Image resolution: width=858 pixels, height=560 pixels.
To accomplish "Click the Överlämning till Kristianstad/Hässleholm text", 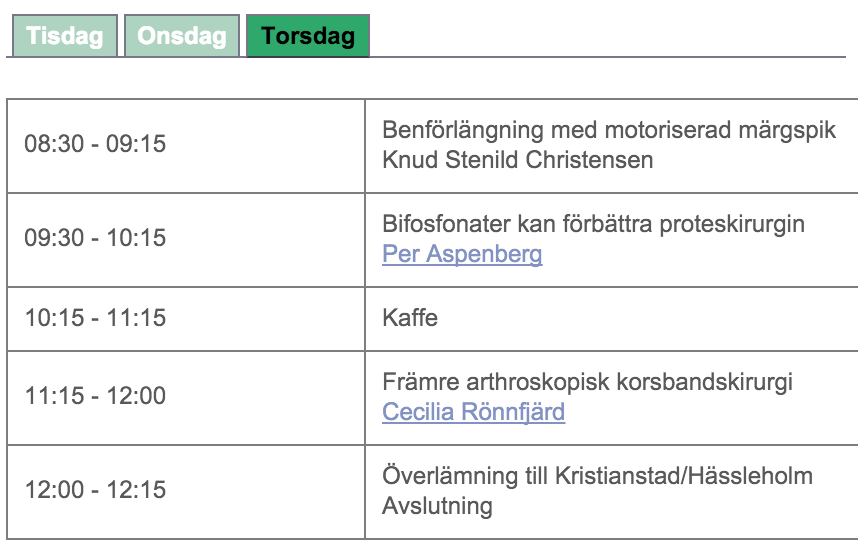I will pos(598,476).
